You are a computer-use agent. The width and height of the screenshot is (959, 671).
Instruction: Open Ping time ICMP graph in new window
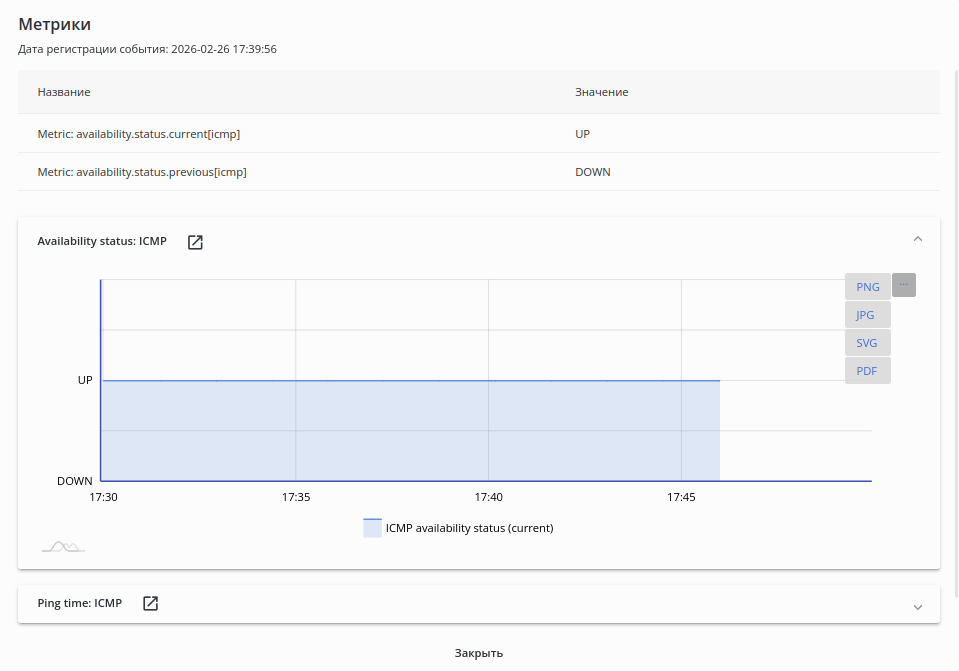[150, 603]
